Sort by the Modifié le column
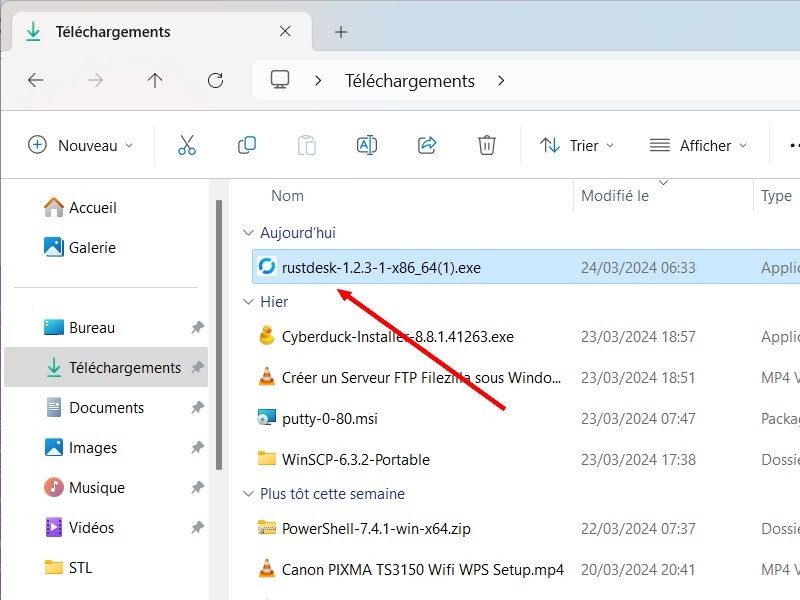The width and height of the screenshot is (800, 600). point(615,196)
